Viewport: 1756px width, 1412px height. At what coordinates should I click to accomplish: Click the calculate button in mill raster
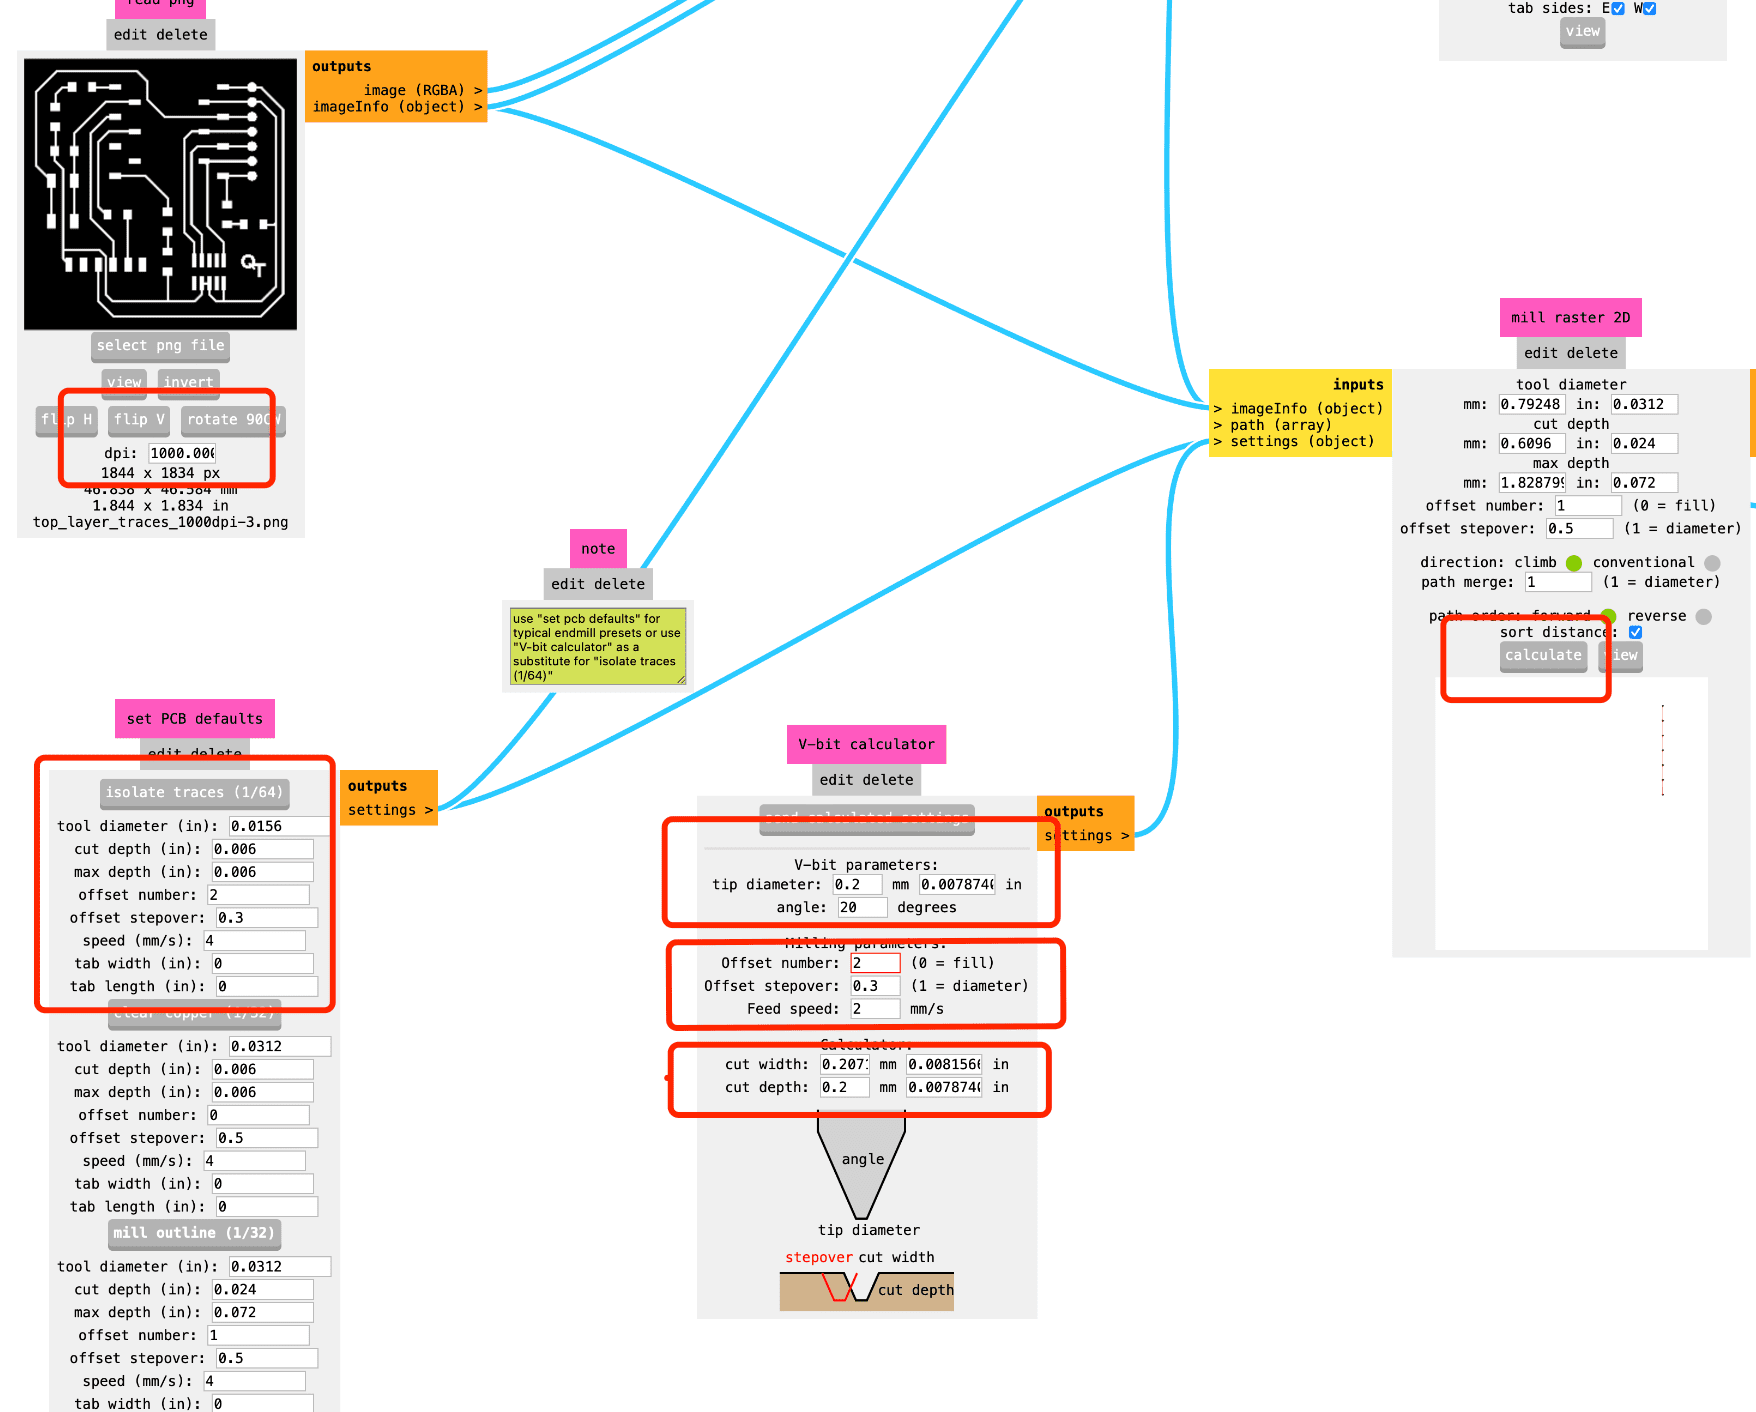tap(1543, 656)
